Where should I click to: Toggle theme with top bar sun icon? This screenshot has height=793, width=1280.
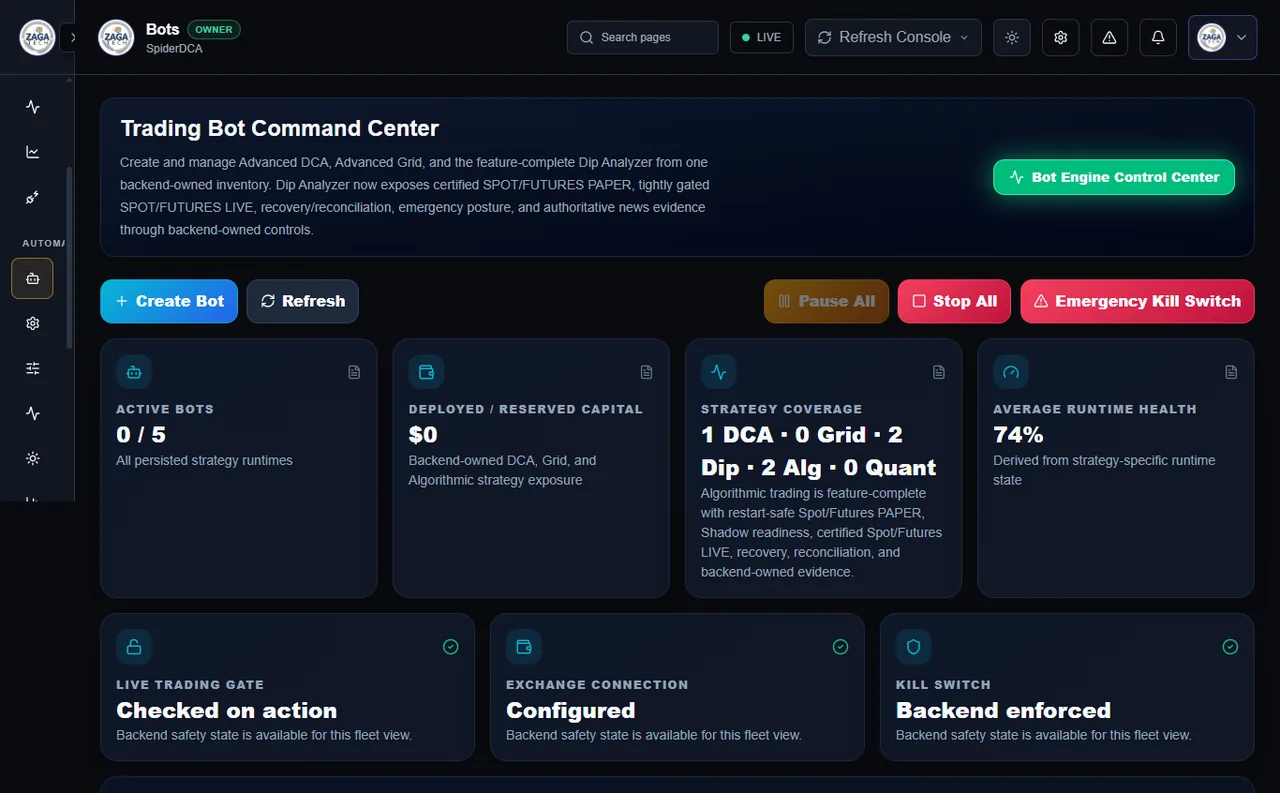(x=1012, y=37)
